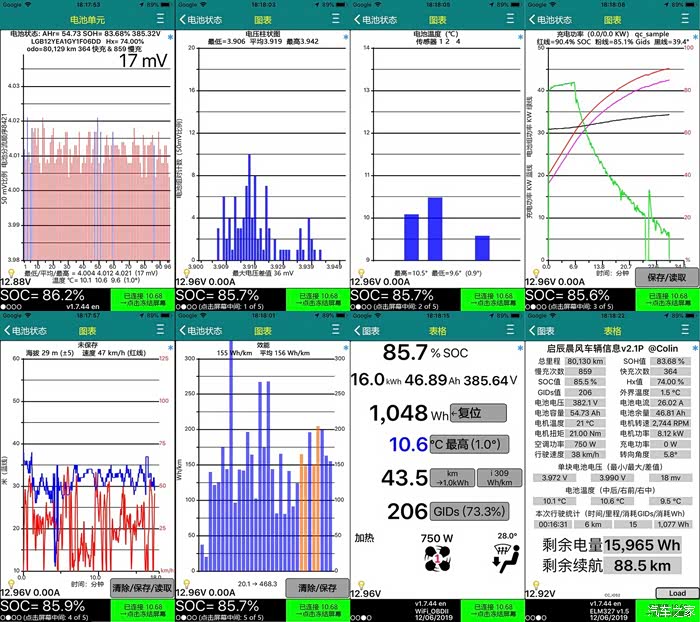Tap the lightbulb icon above 12.88V

9,272
